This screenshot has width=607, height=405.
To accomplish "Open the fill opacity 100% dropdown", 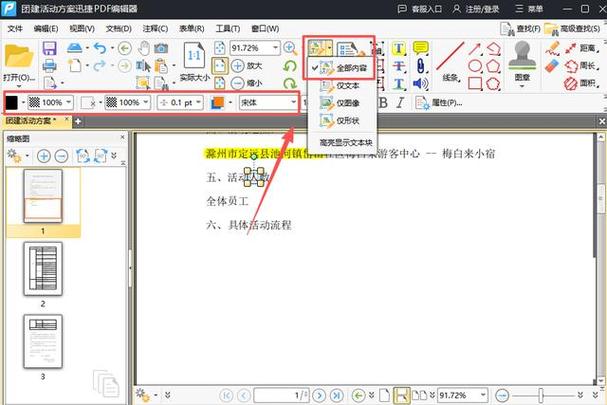I will (x=69, y=103).
